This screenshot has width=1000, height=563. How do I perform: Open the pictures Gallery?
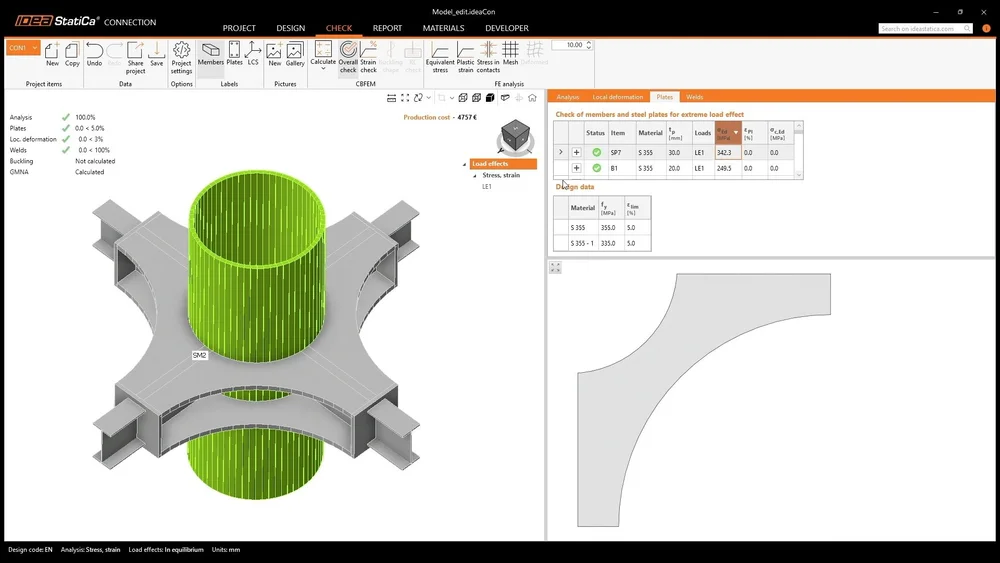click(295, 54)
